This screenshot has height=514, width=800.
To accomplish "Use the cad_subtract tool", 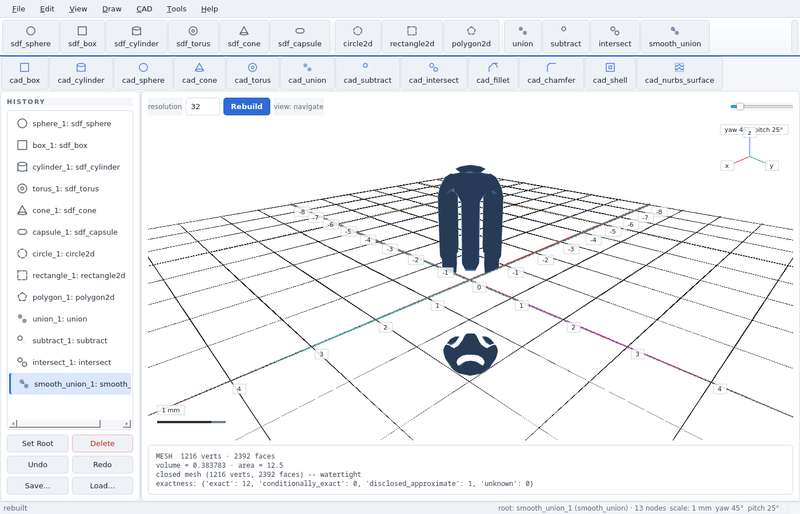I will [x=367, y=74].
